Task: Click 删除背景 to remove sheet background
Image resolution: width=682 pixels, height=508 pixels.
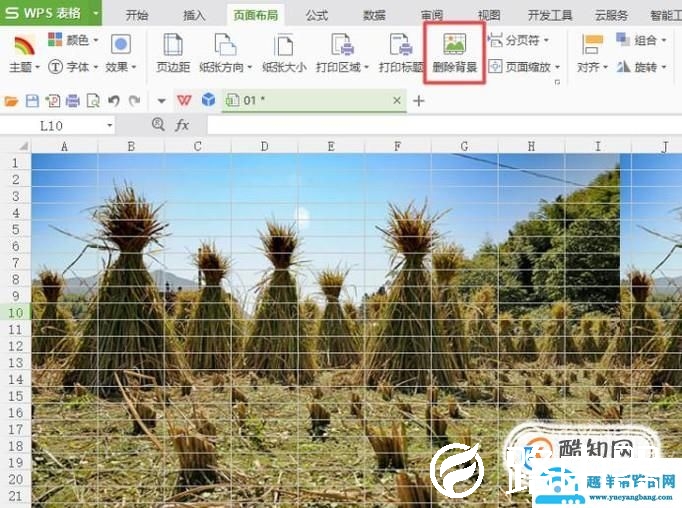Action: (455, 53)
